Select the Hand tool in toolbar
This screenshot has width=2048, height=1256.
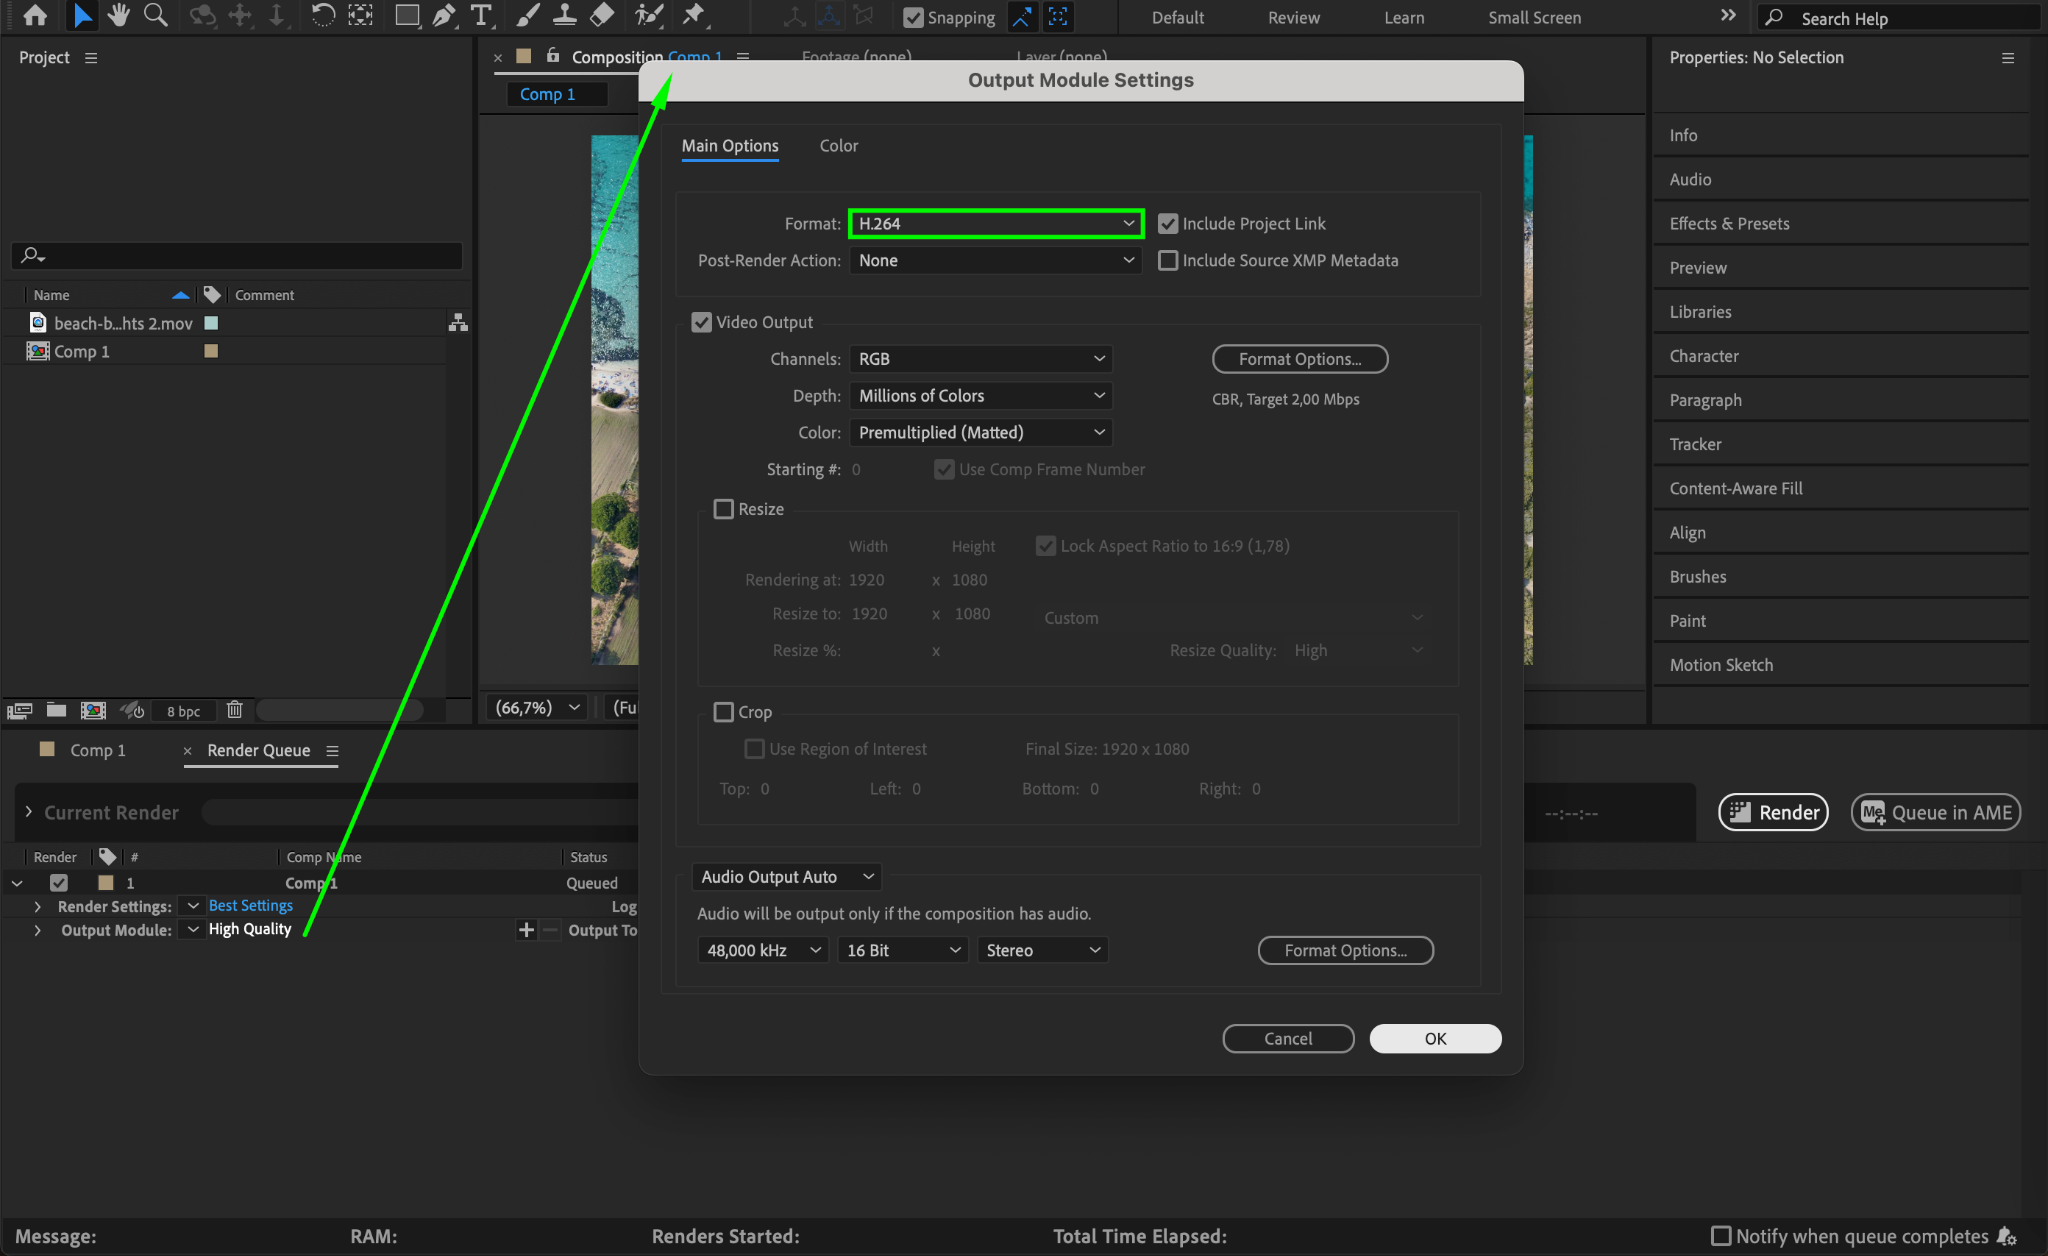119,15
